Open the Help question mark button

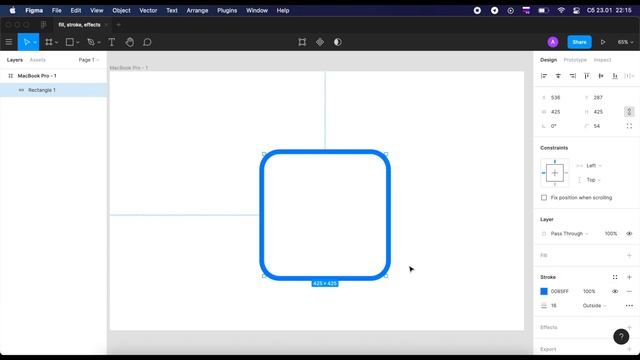pyautogui.click(x=621, y=337)
